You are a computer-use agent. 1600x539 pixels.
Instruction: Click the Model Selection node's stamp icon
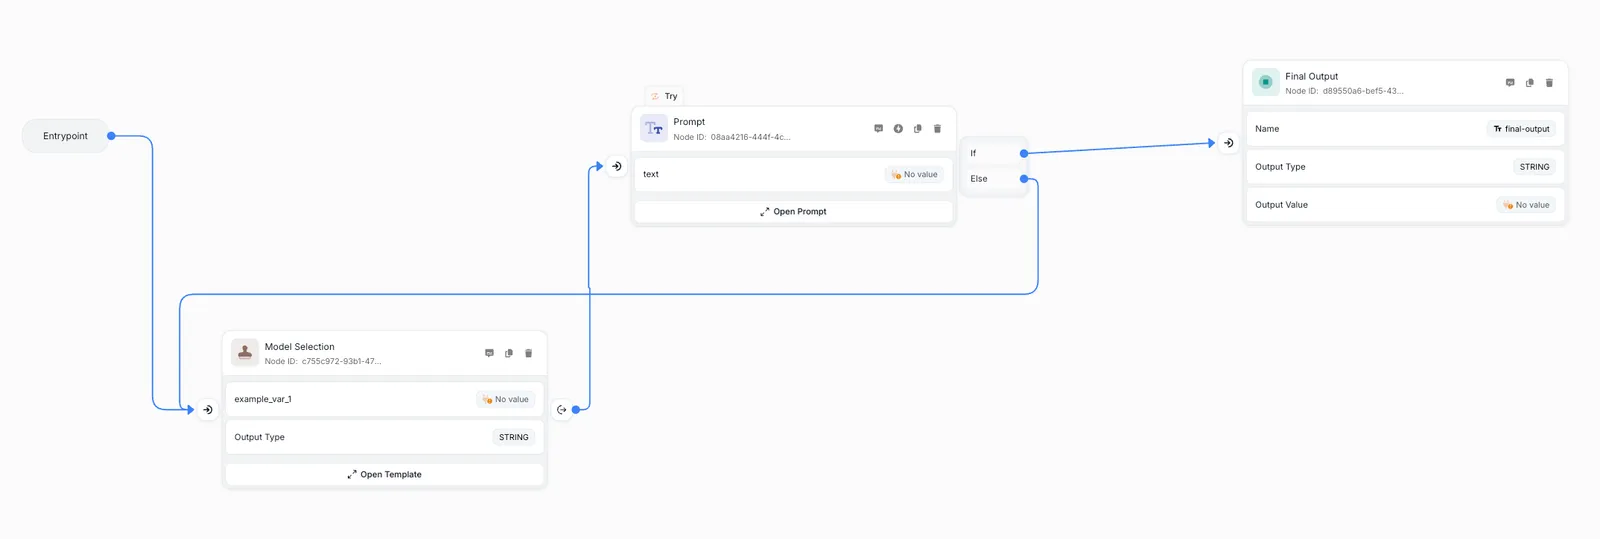(x=245, y=352)
